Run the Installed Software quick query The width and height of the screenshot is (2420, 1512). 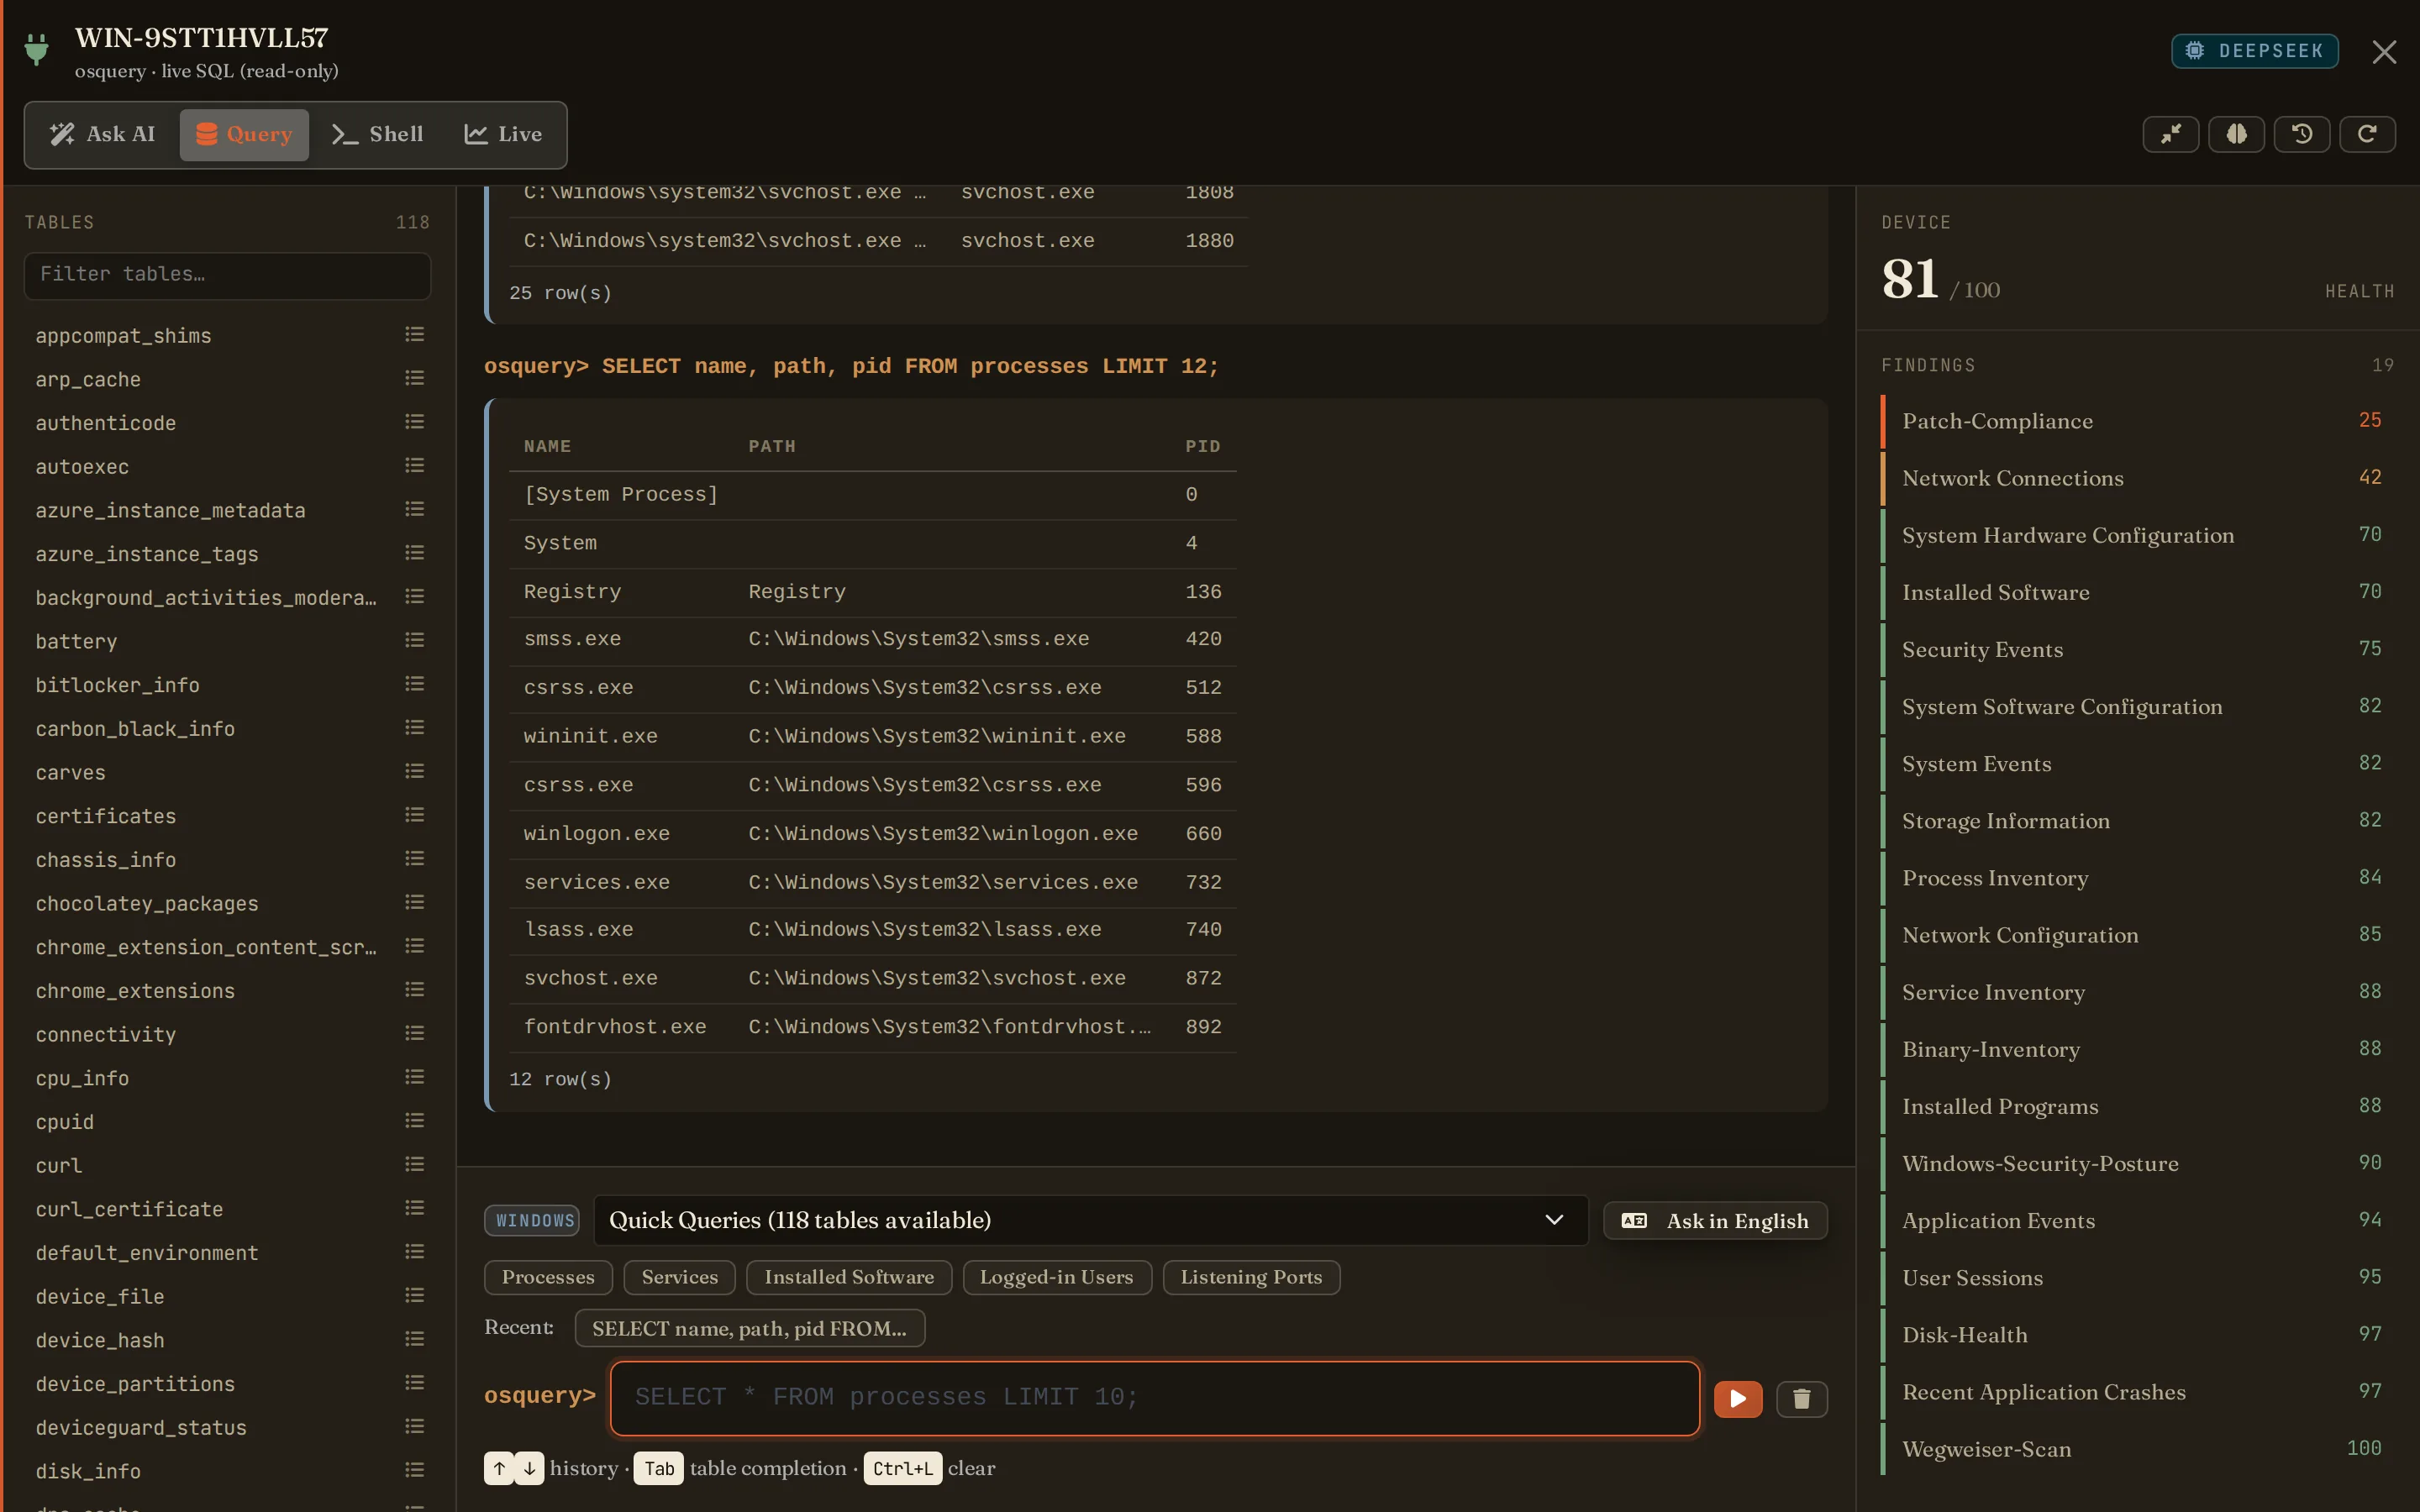point(849,1277)
